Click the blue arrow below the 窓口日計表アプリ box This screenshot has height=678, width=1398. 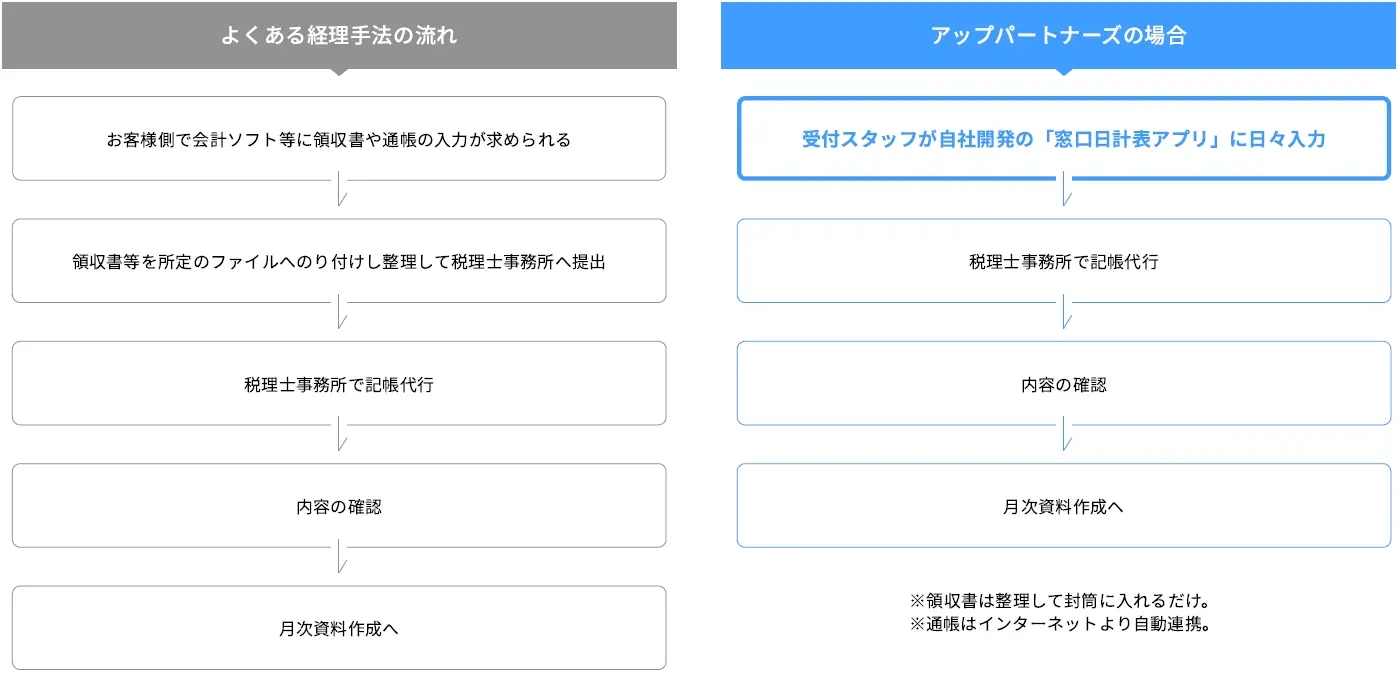(x=1064, y=190)
